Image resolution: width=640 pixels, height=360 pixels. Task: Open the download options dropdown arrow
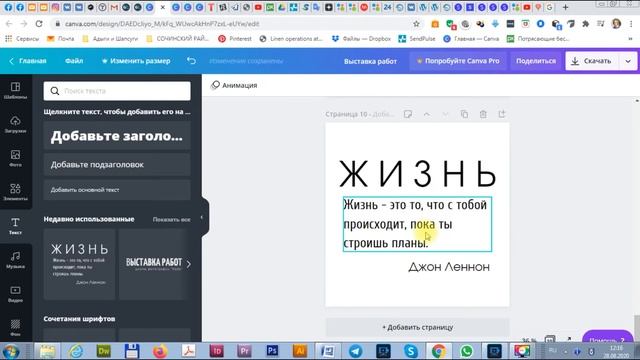(628, 61)
